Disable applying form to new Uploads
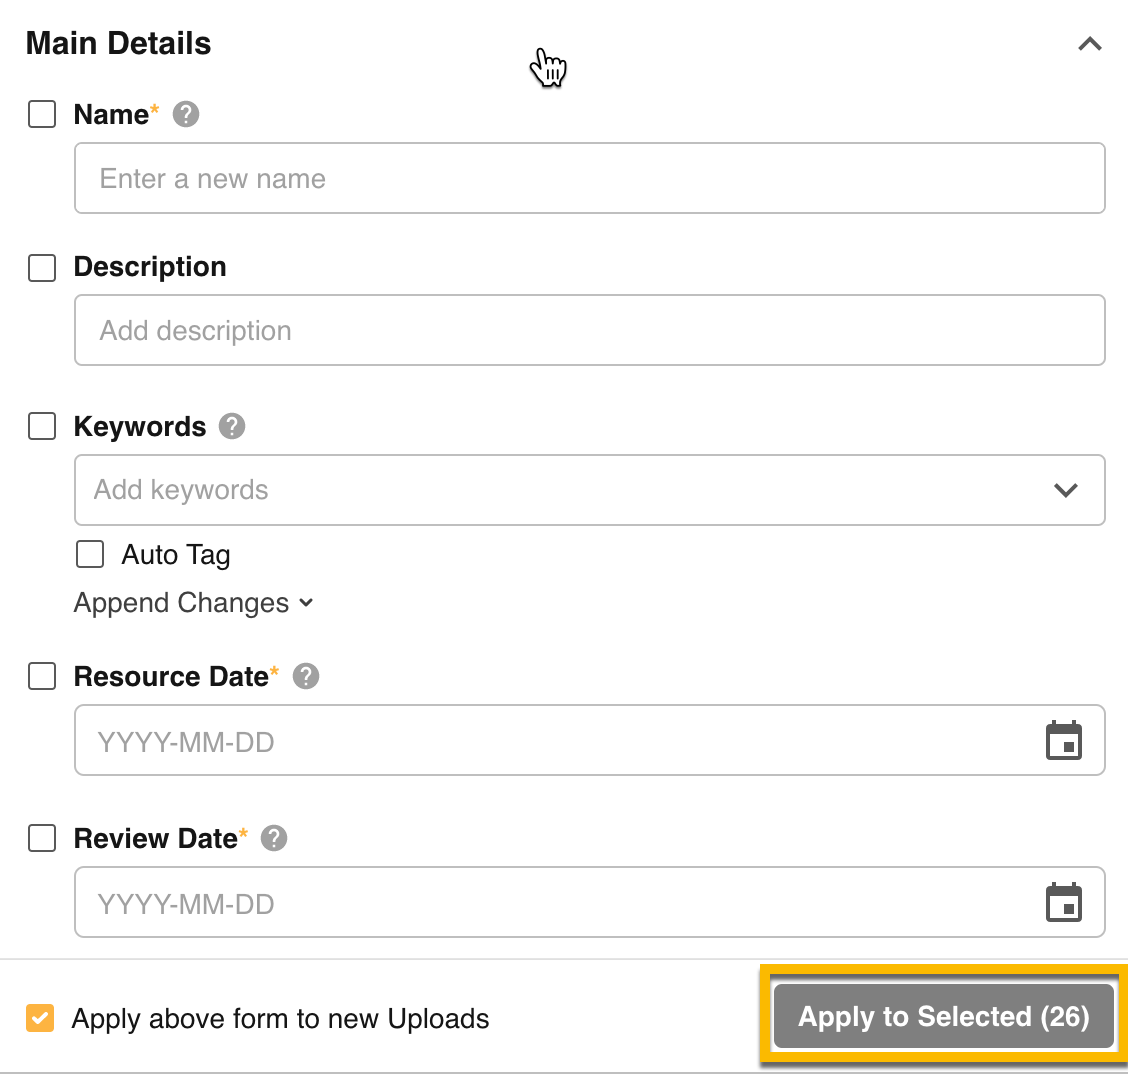The height and width of the screenshot is (1074, 1128). tap(39, 1018)
